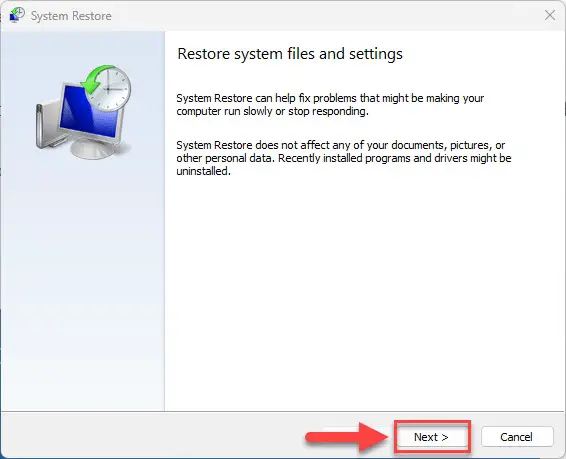Click the word 'uninstalled.' in description
This screenshot has height=459, width=566.
coord(203,171)
